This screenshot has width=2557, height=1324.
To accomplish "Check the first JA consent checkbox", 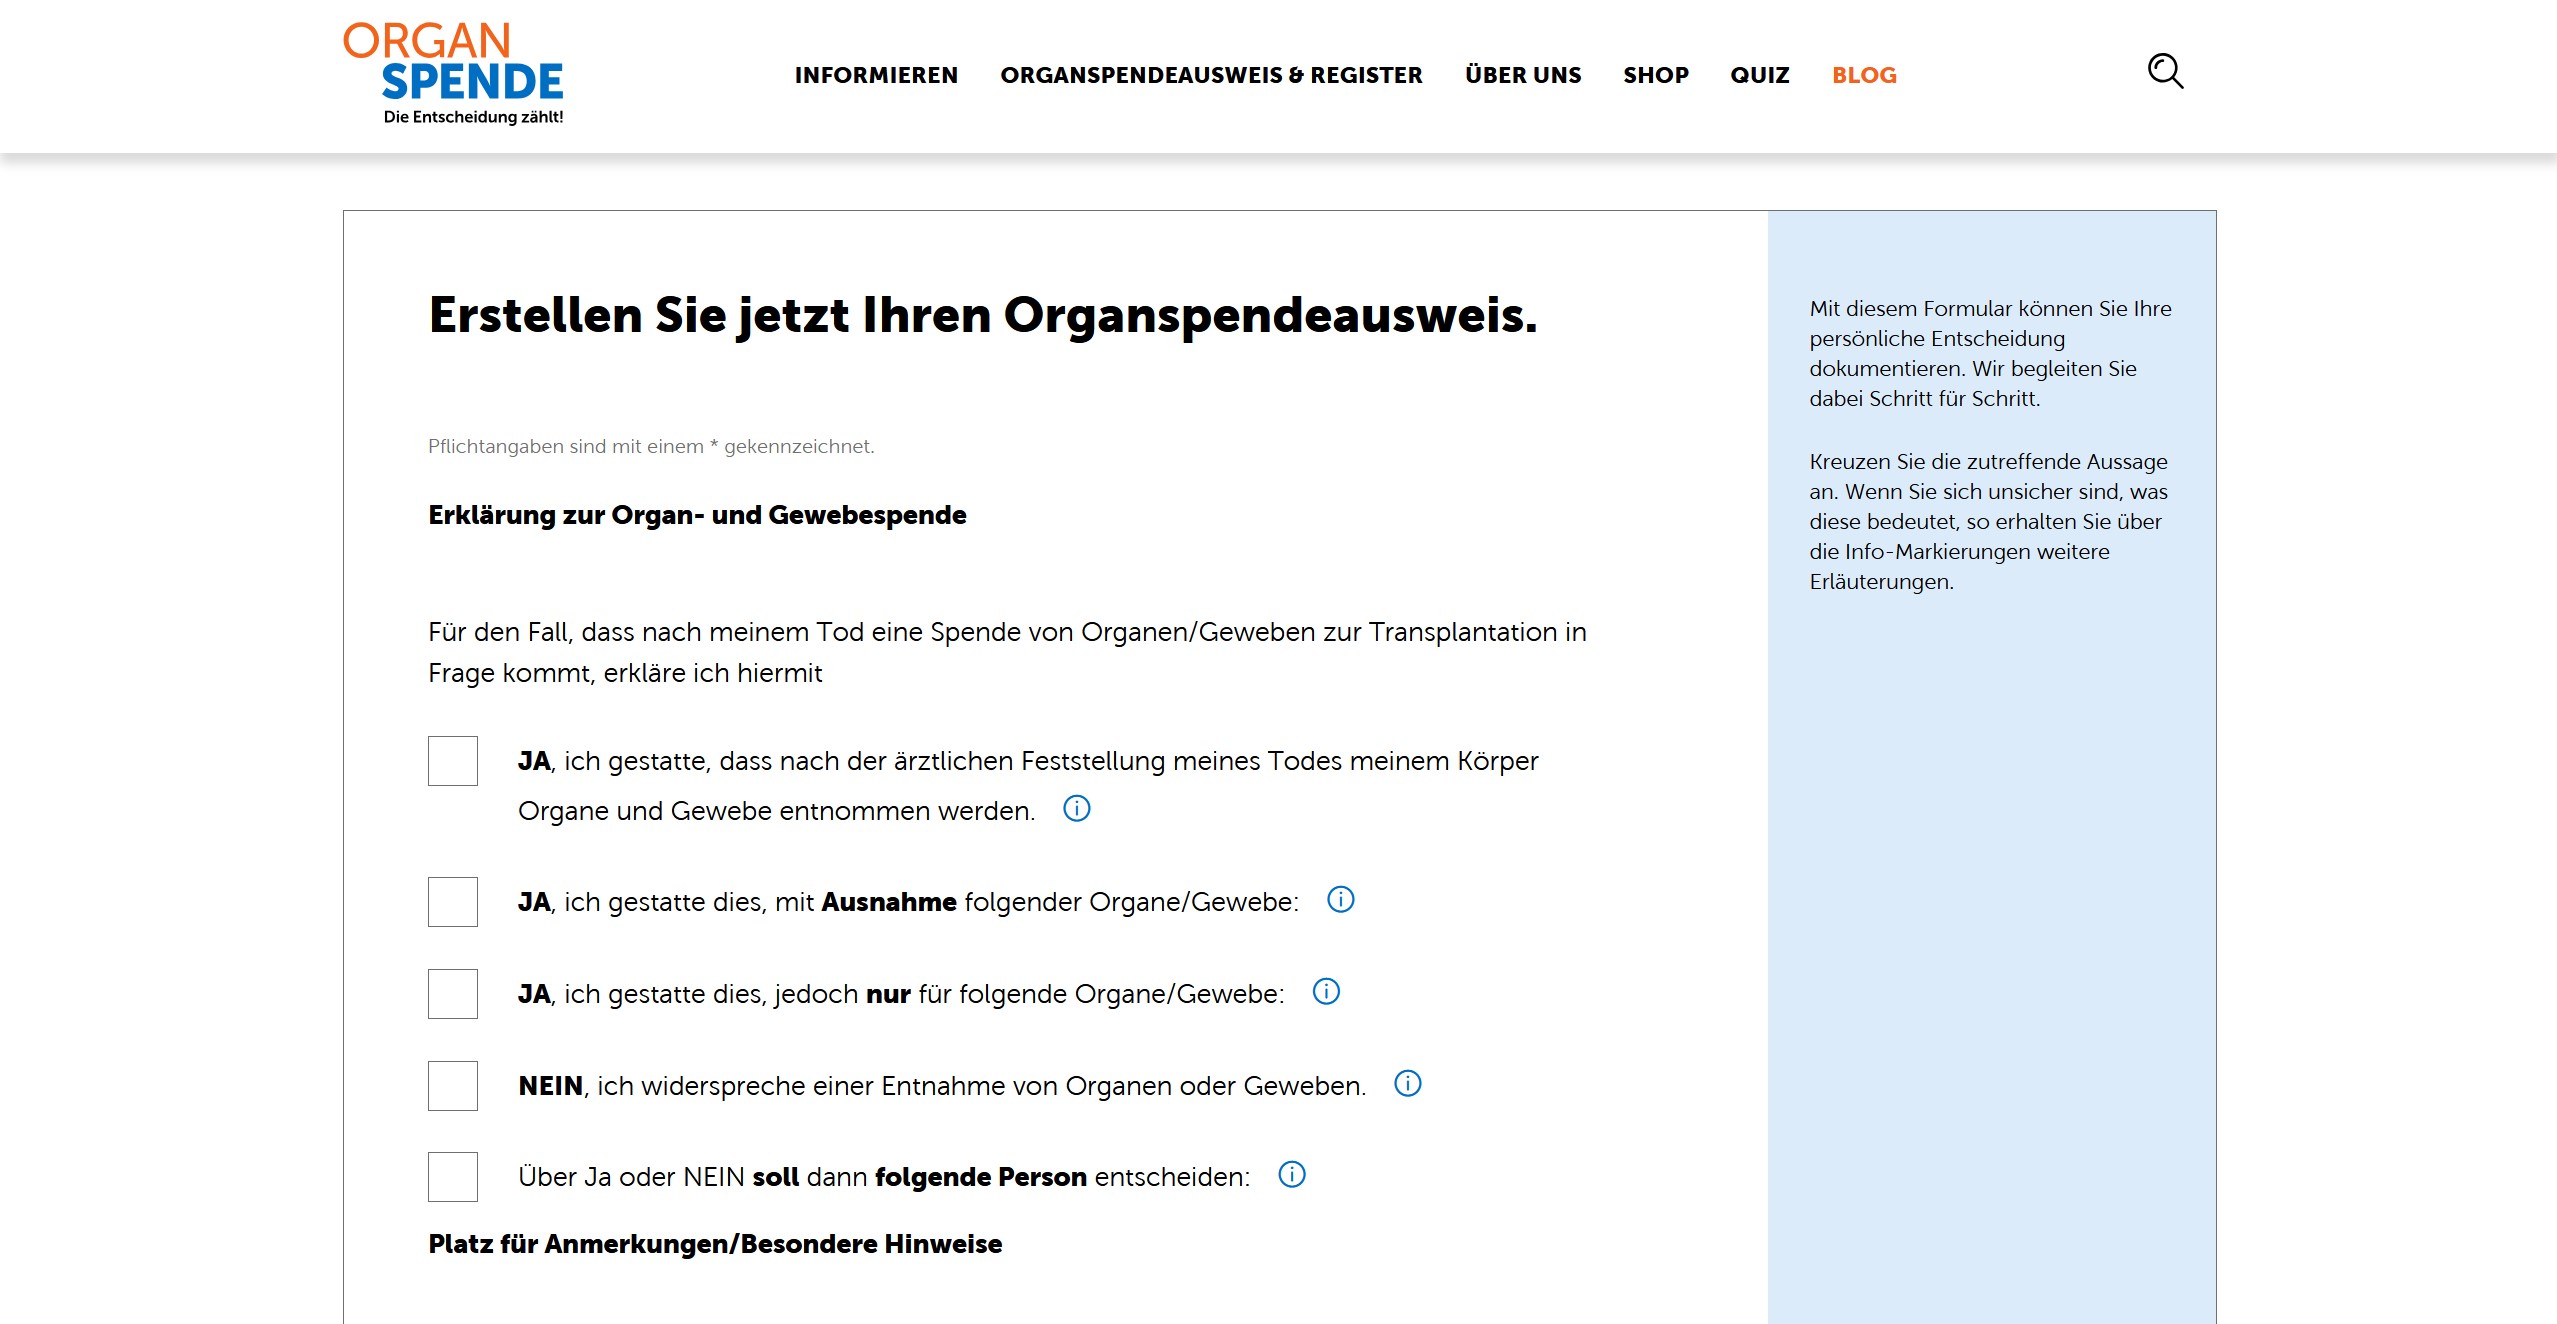I will [x=453, y=761].
